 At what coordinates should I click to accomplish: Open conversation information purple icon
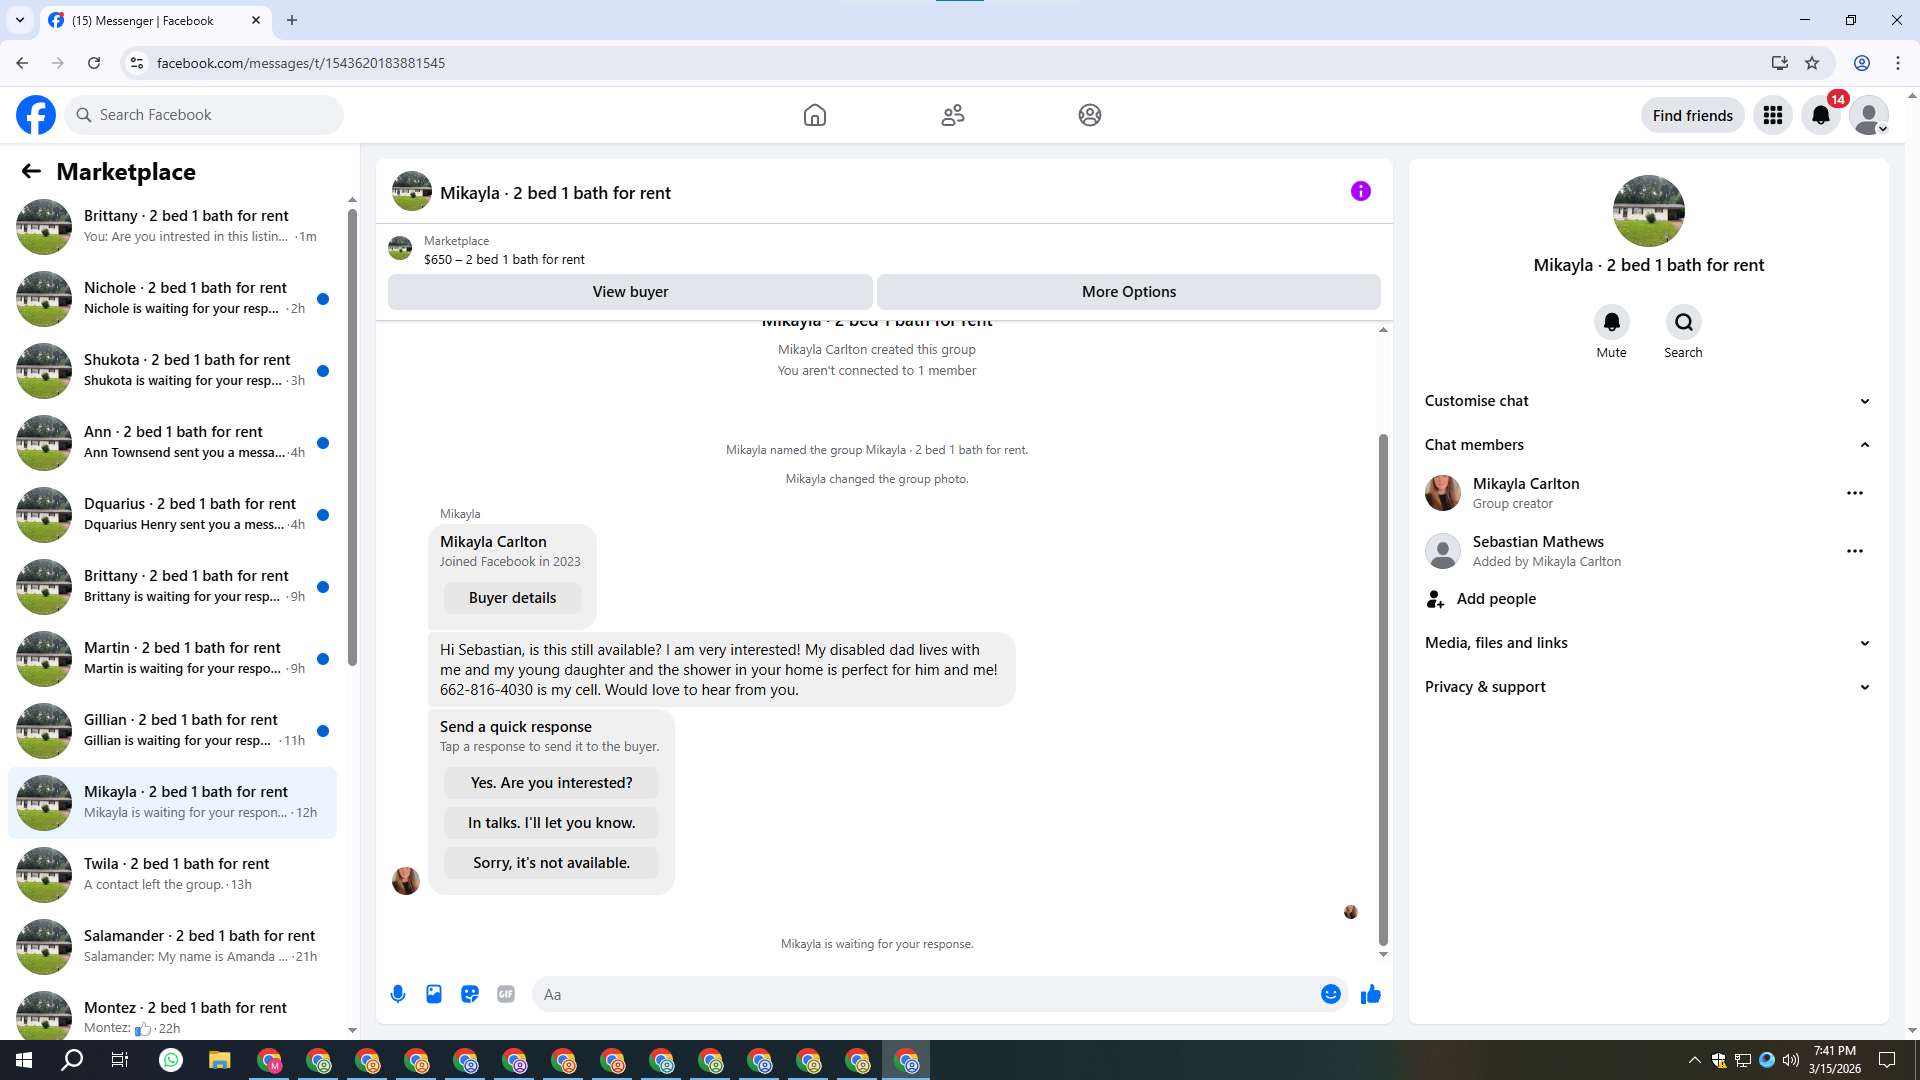(x=1361, y=191)
